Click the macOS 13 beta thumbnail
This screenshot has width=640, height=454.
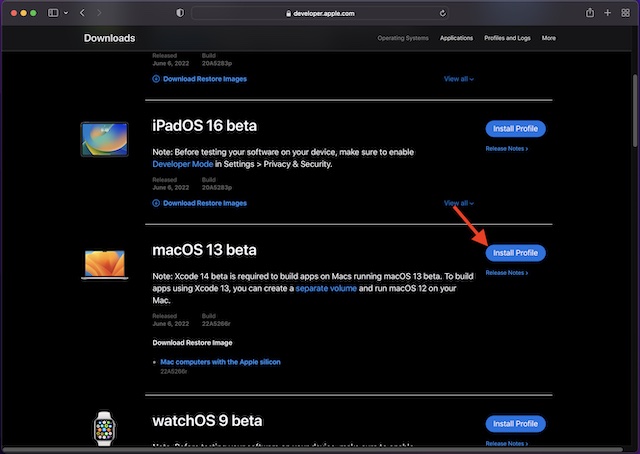click(x=104, y=265)
